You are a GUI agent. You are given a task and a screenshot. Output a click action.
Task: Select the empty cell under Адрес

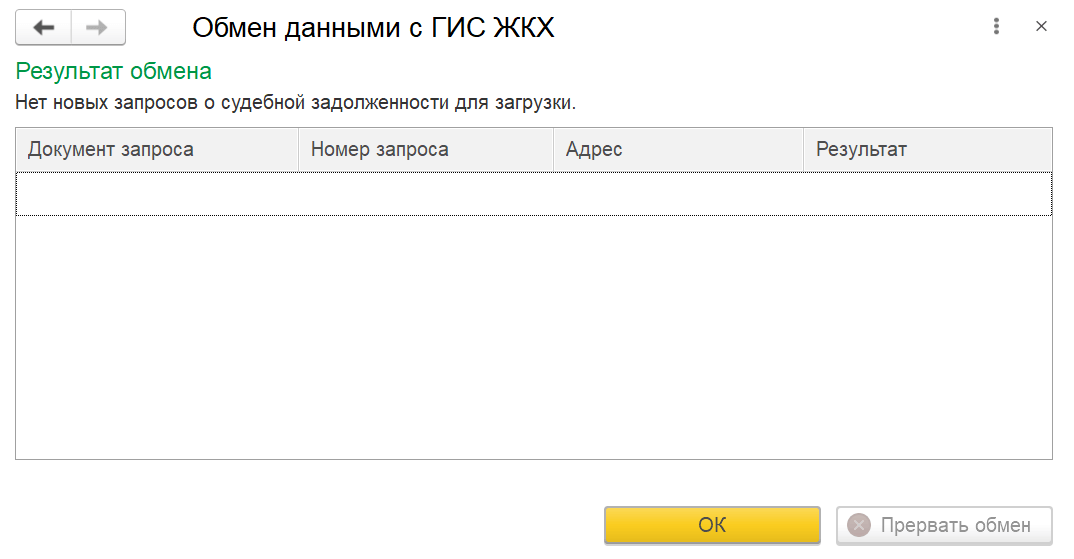(678, 194)
